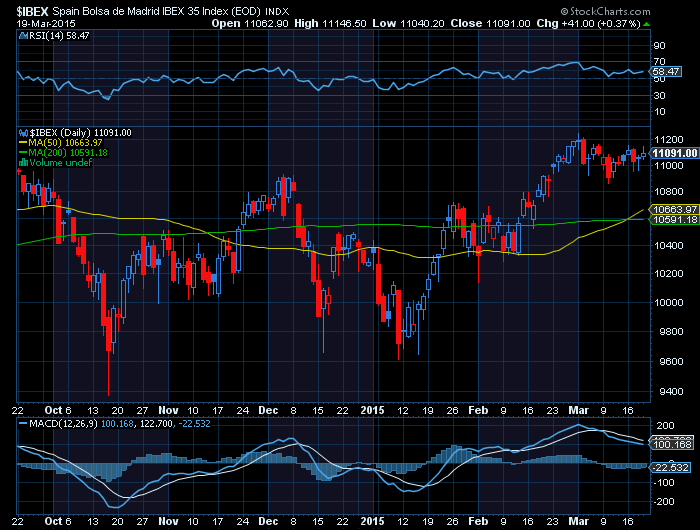Click the MACD 200 axis label
This screenshot has width=700, height=530.
point(666,426)
